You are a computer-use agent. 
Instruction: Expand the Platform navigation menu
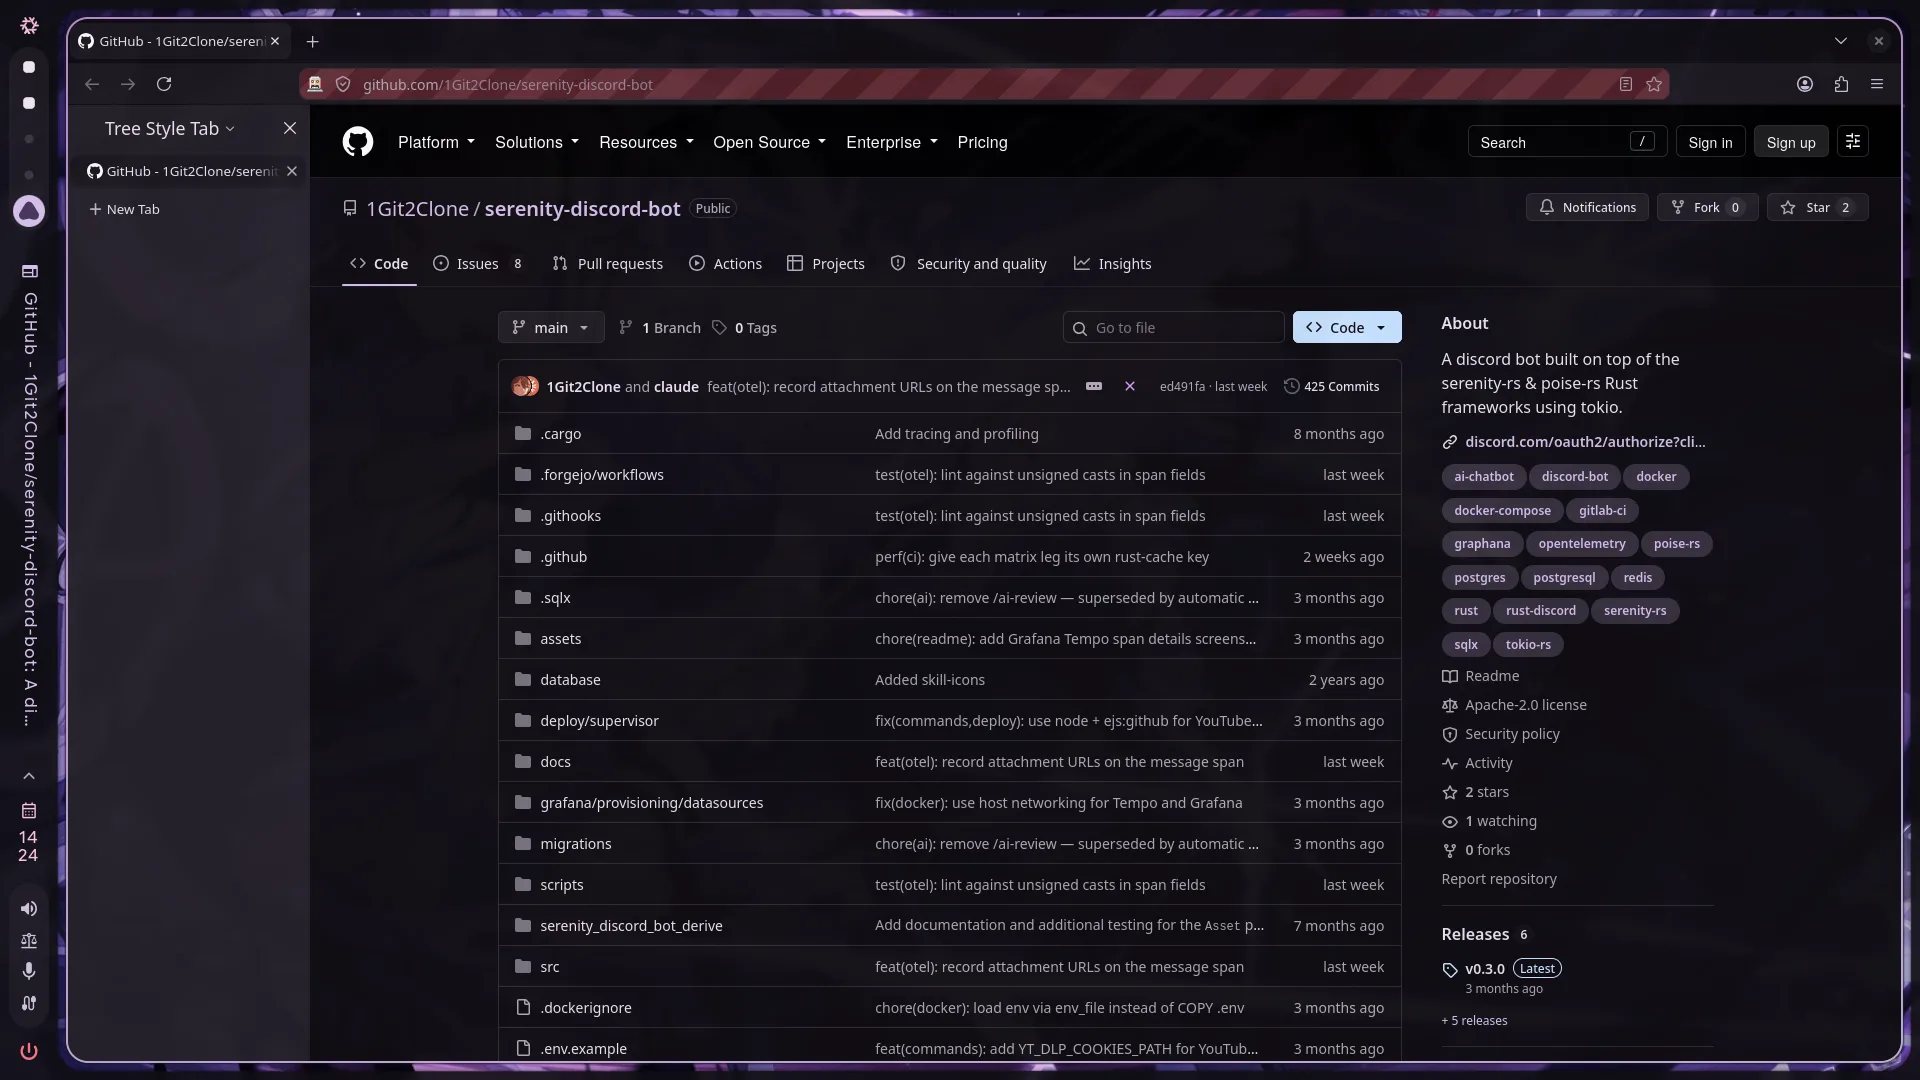pos(436,142)
